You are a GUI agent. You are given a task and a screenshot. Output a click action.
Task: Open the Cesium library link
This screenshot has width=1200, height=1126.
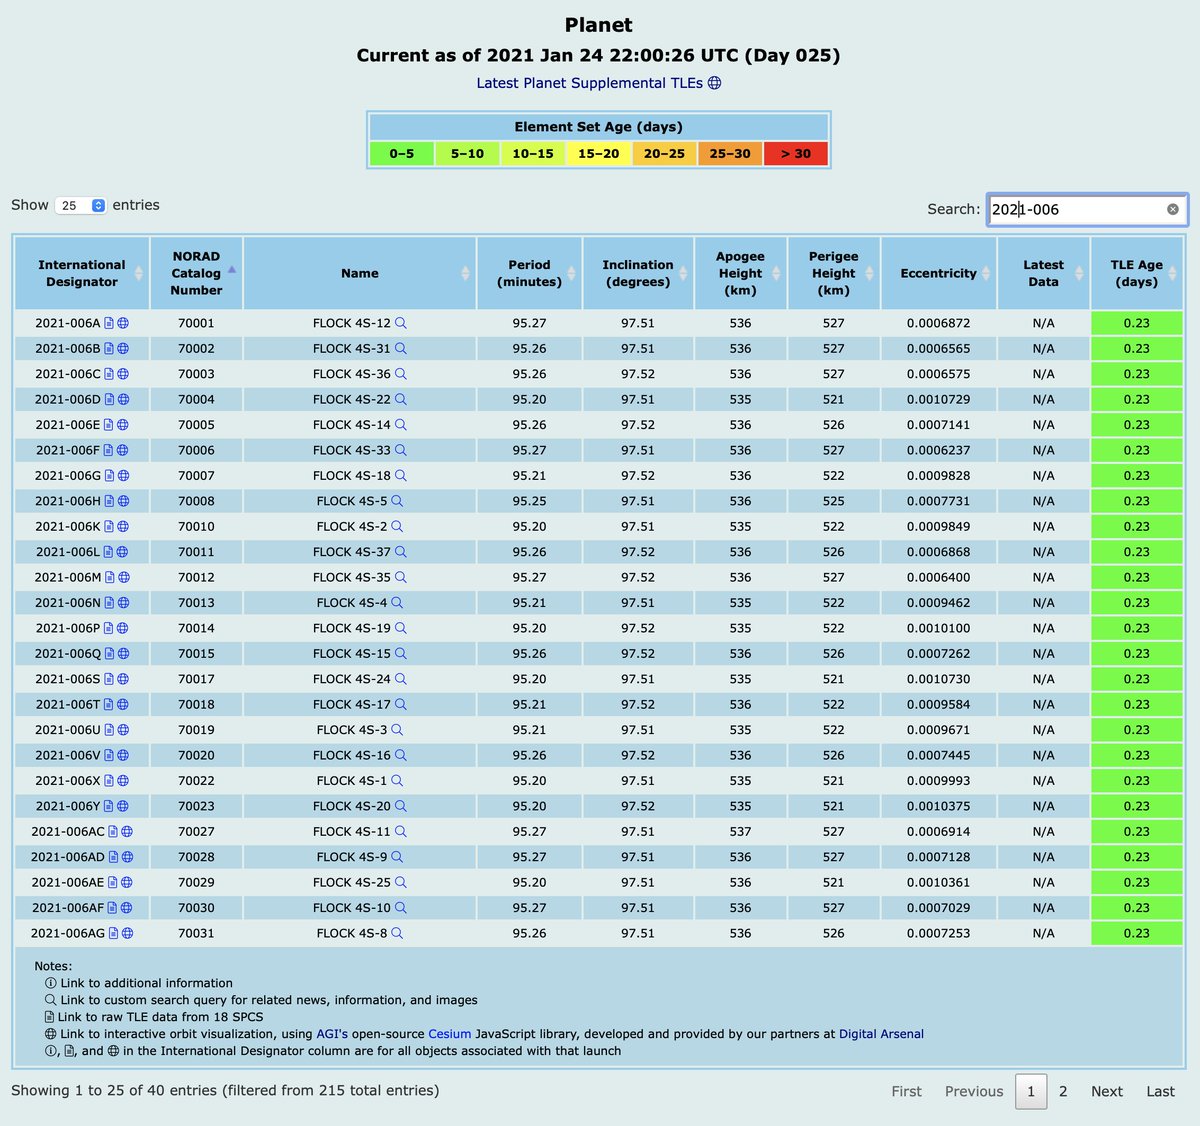click(450, 1034)
